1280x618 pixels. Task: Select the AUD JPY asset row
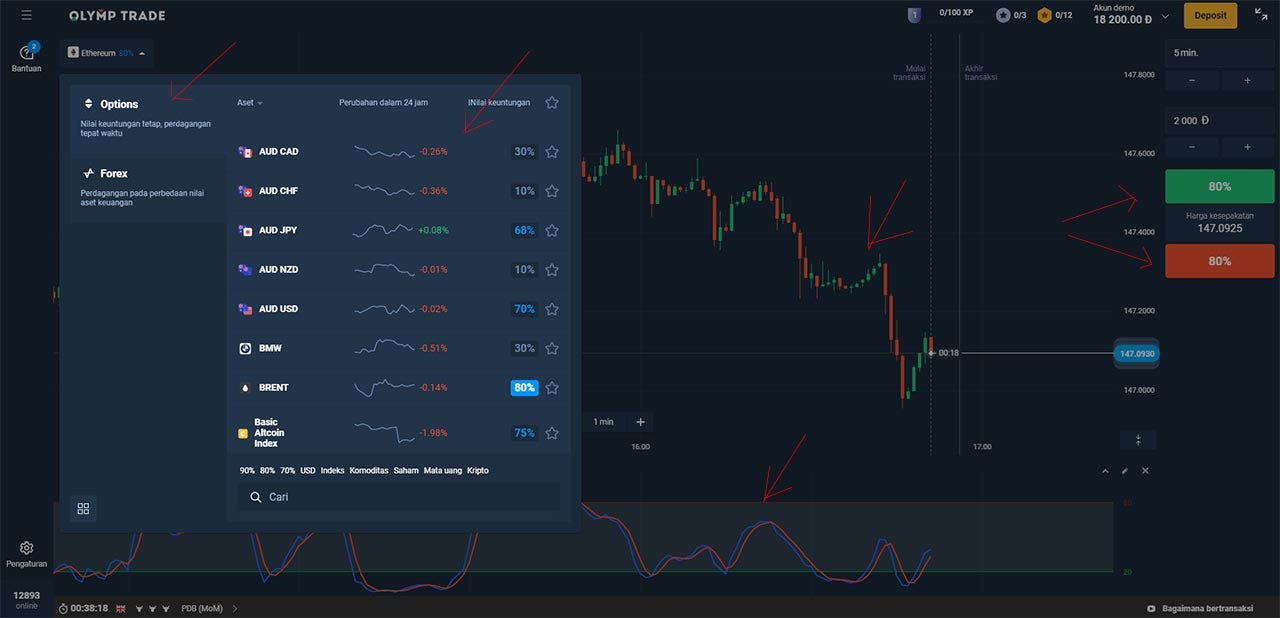(399, 230)
